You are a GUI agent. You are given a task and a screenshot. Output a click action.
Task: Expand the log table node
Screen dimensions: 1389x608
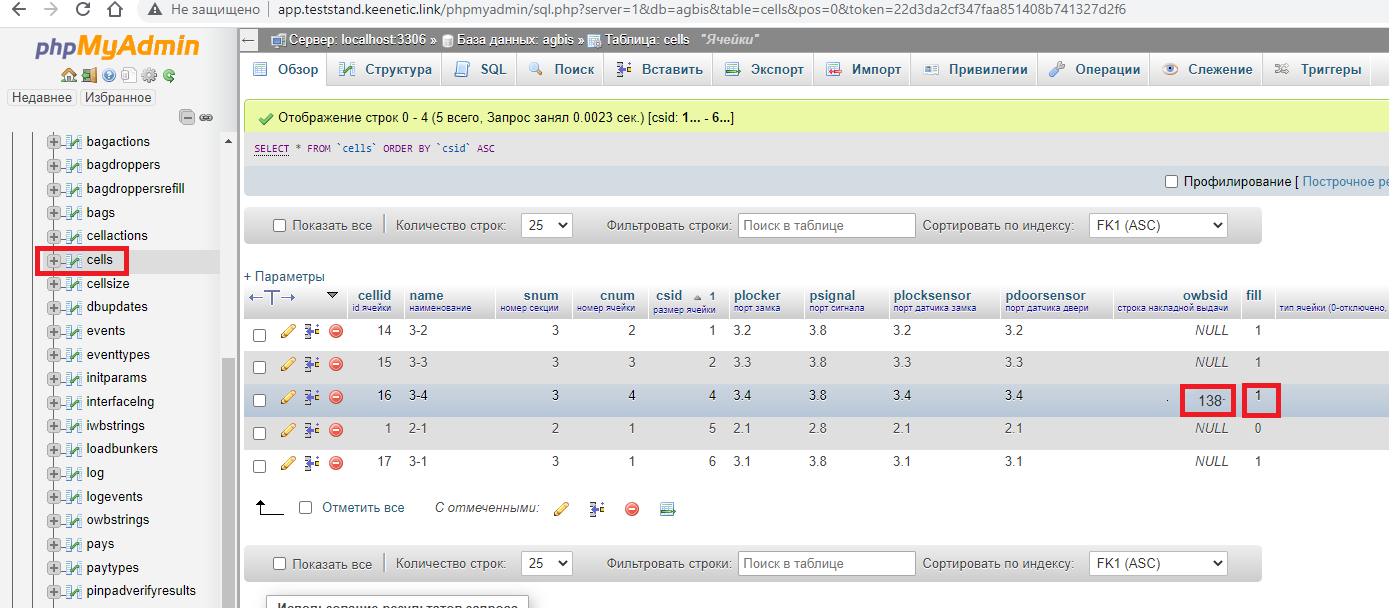(x=54, y=473)
